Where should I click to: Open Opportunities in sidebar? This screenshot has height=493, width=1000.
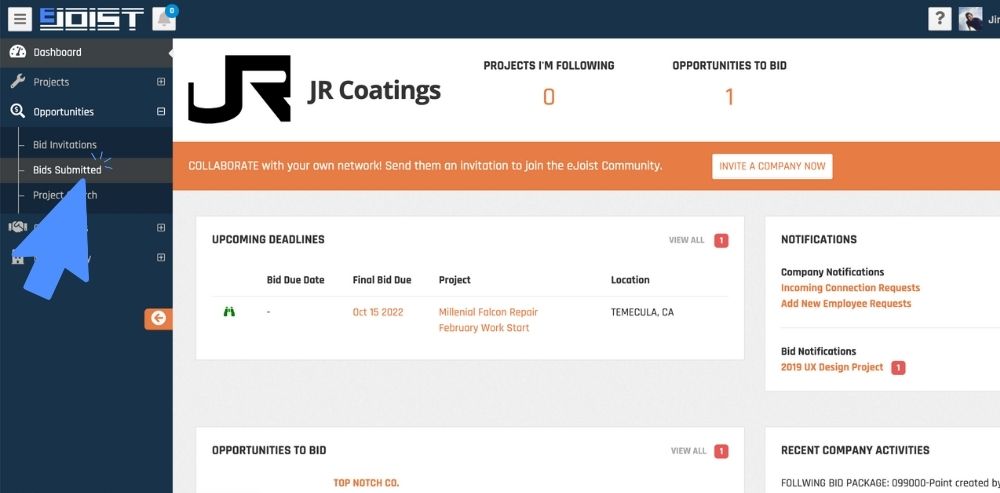(64, 112)
